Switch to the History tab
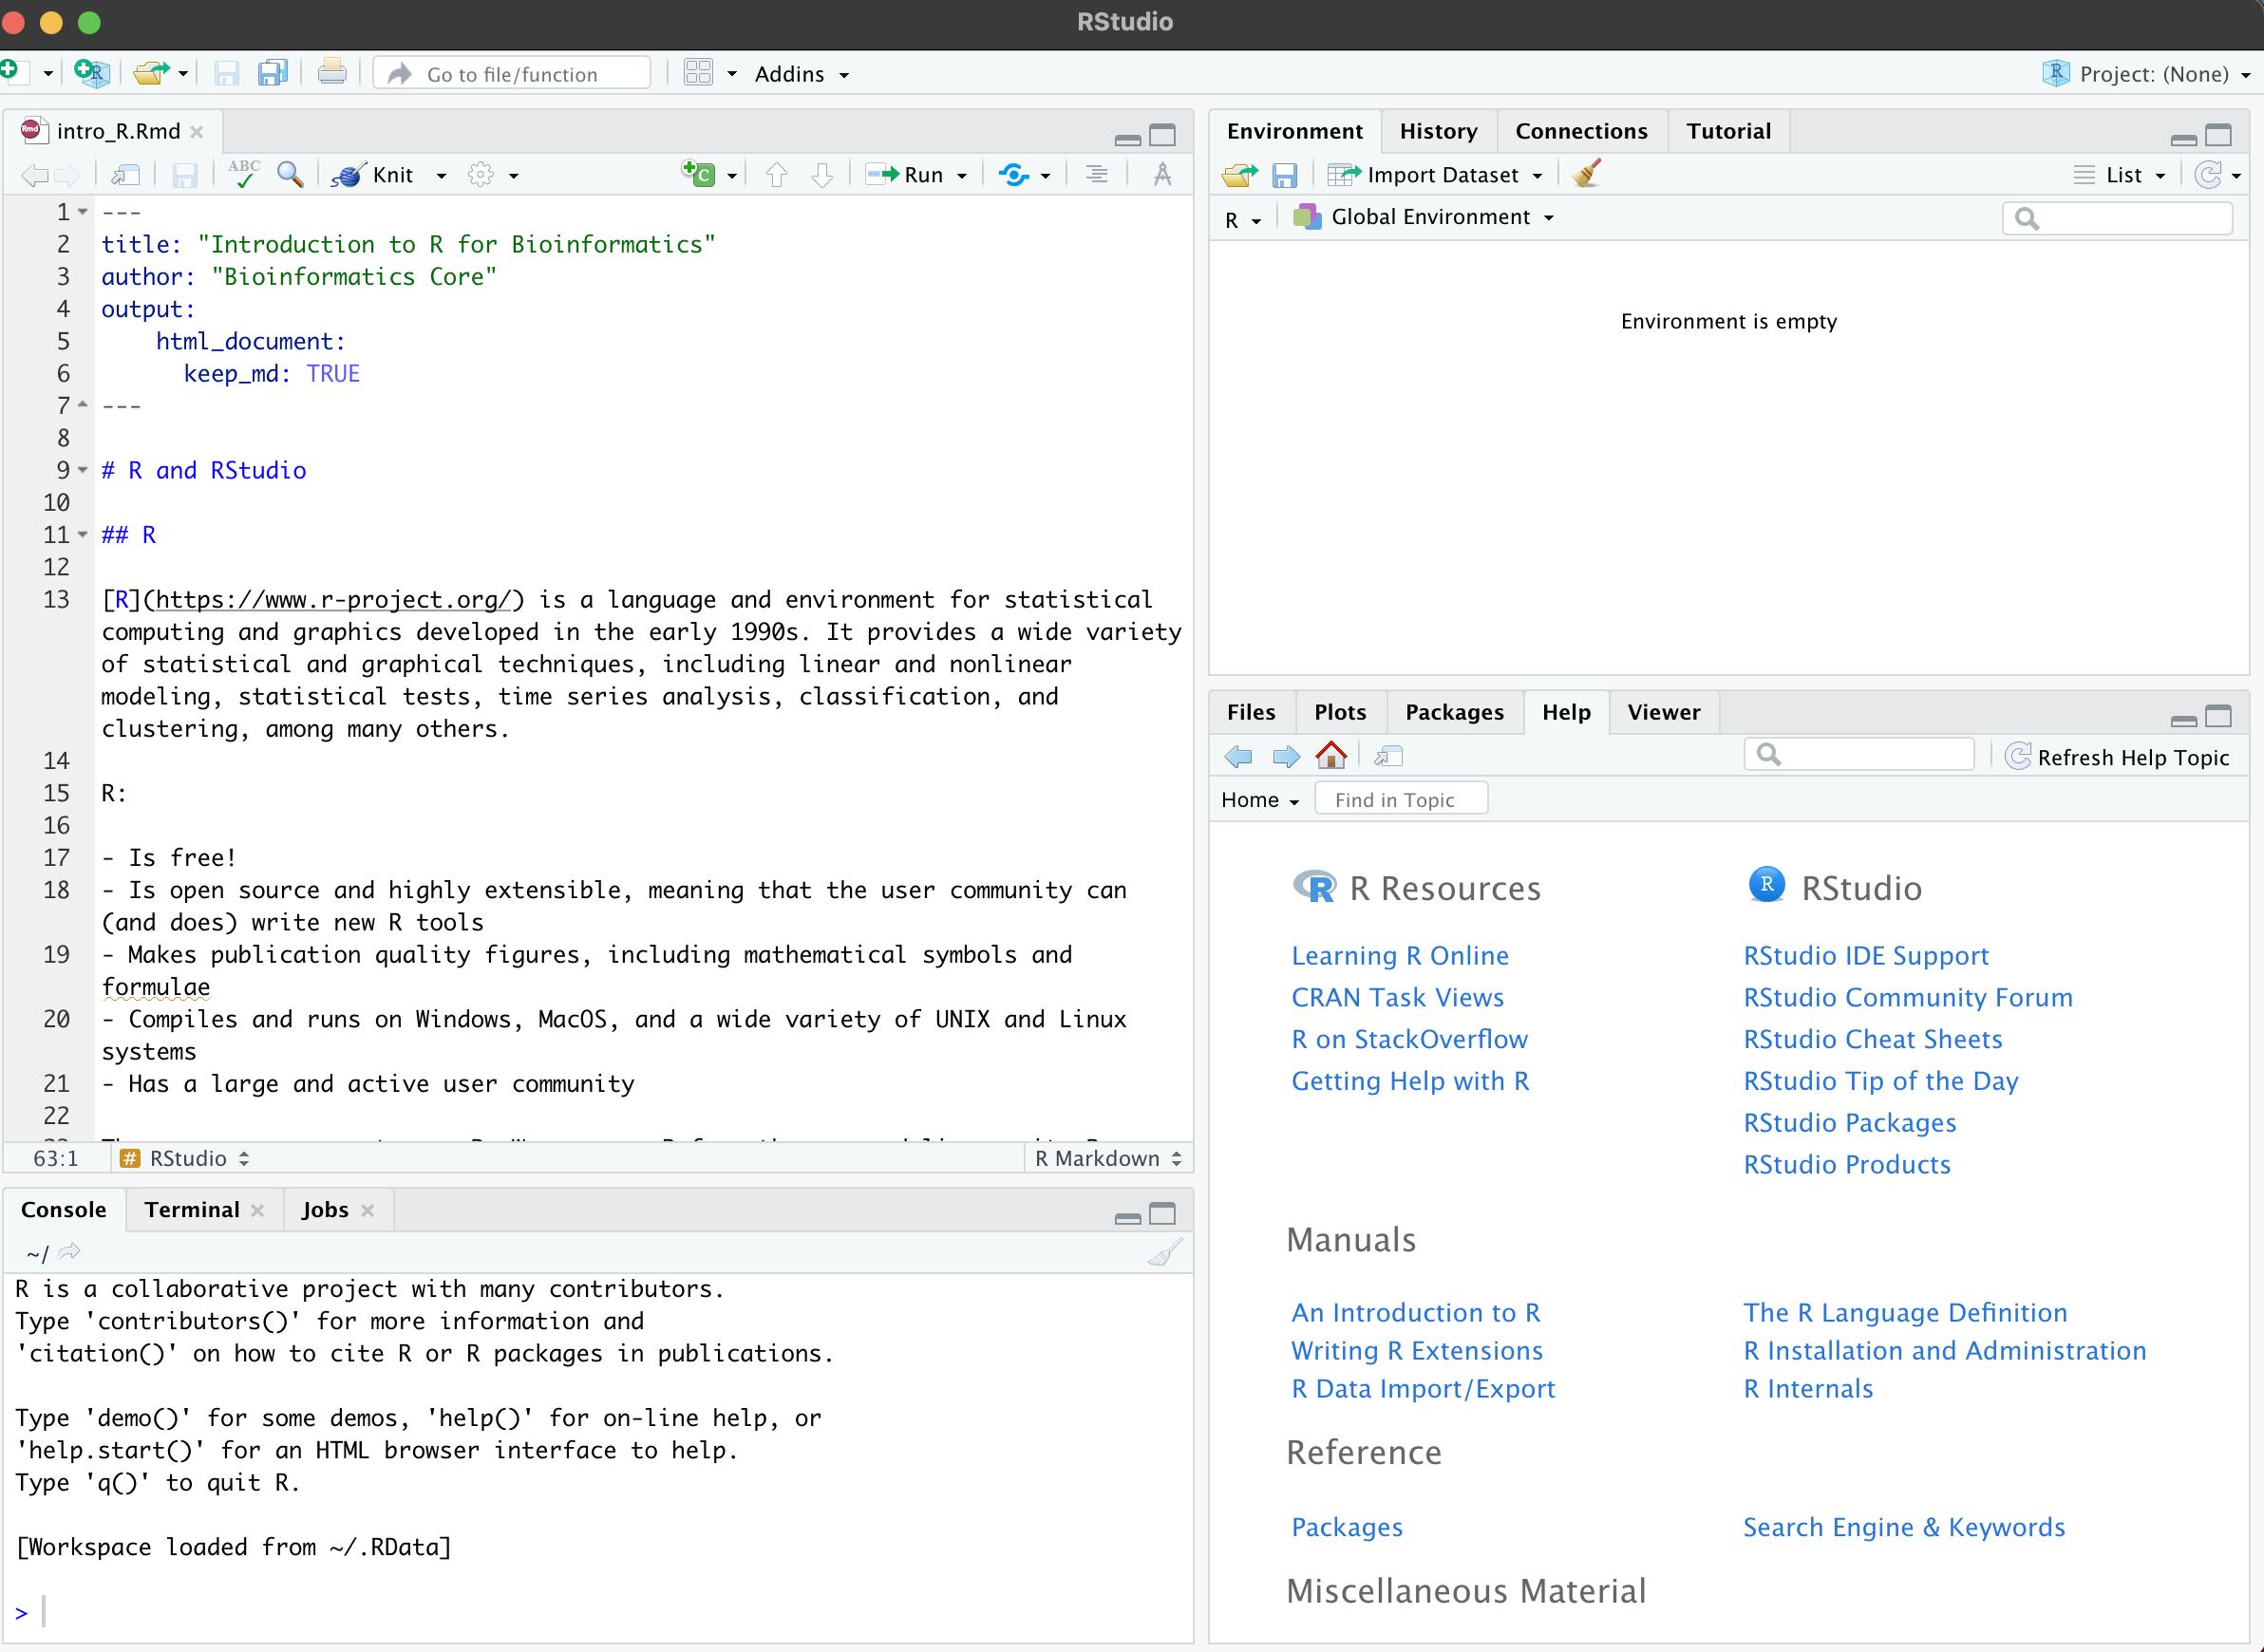 click(1438, 131)
